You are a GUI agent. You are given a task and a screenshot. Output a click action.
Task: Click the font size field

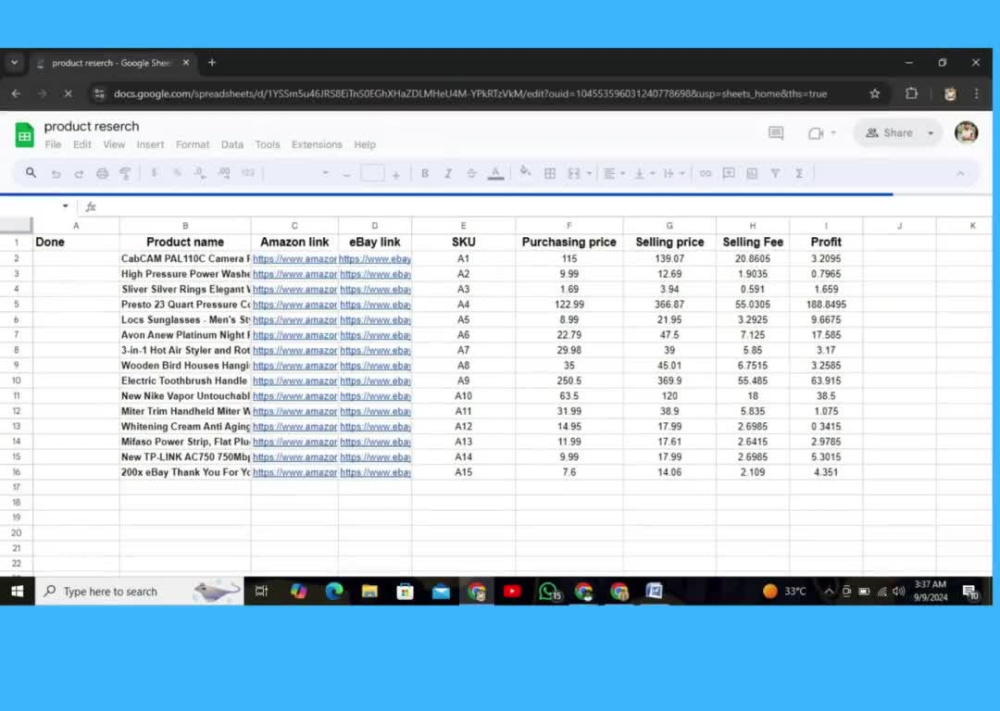(372, 173)
